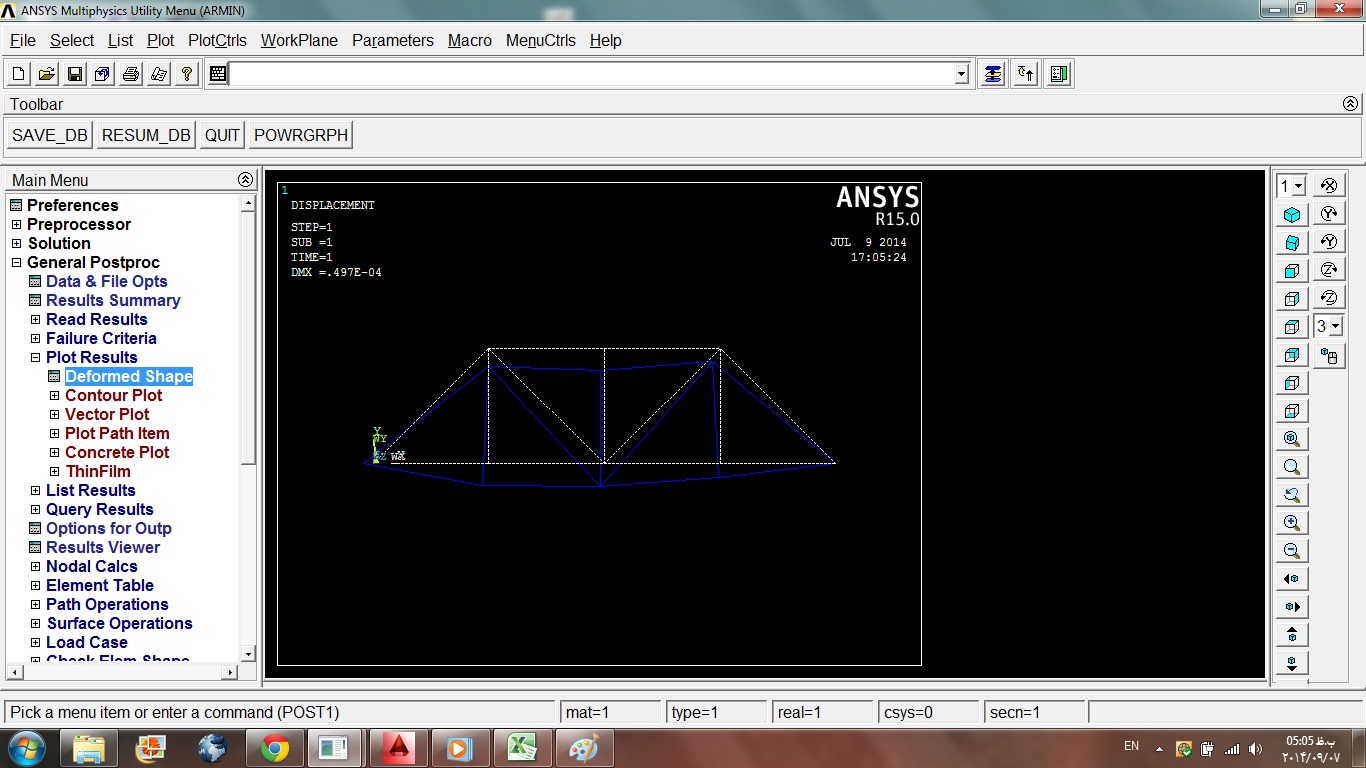Click the Raise Hidden icon with stacked layers
This screenshot has width=1366, height=768.
click(992, 74)
